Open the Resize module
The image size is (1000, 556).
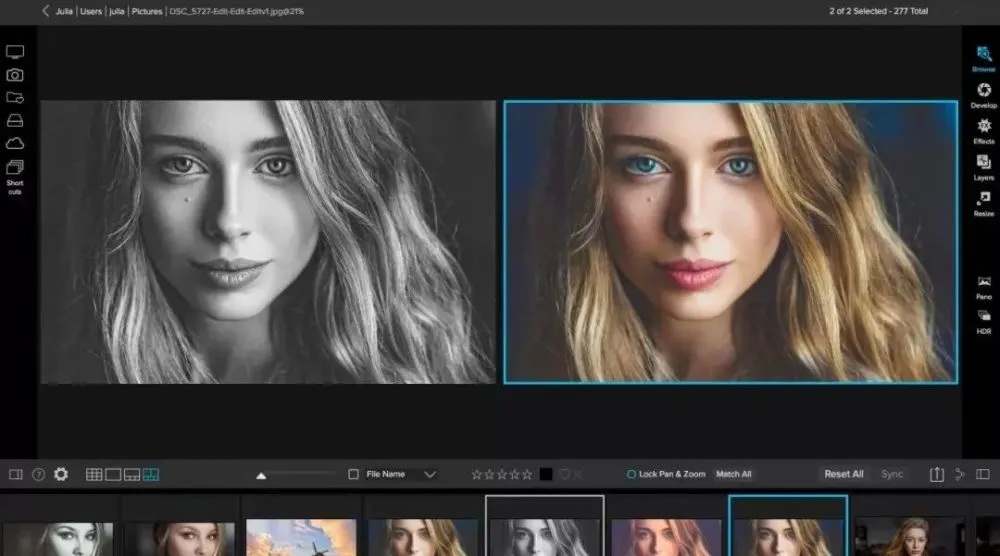click(x=983, y=203)
